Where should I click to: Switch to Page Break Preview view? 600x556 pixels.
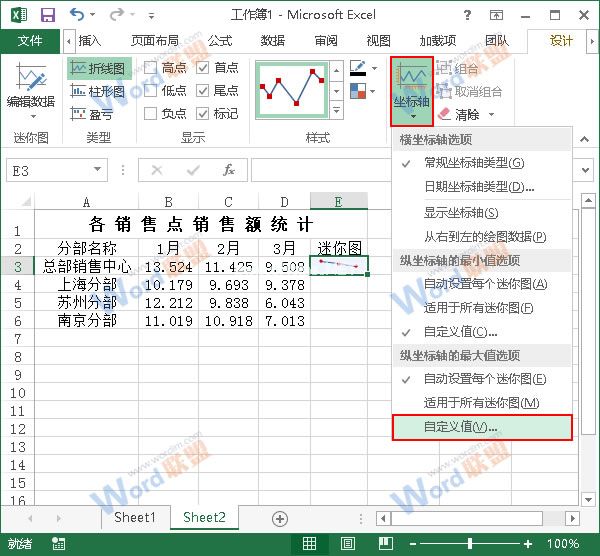click(x=386, y=543)
